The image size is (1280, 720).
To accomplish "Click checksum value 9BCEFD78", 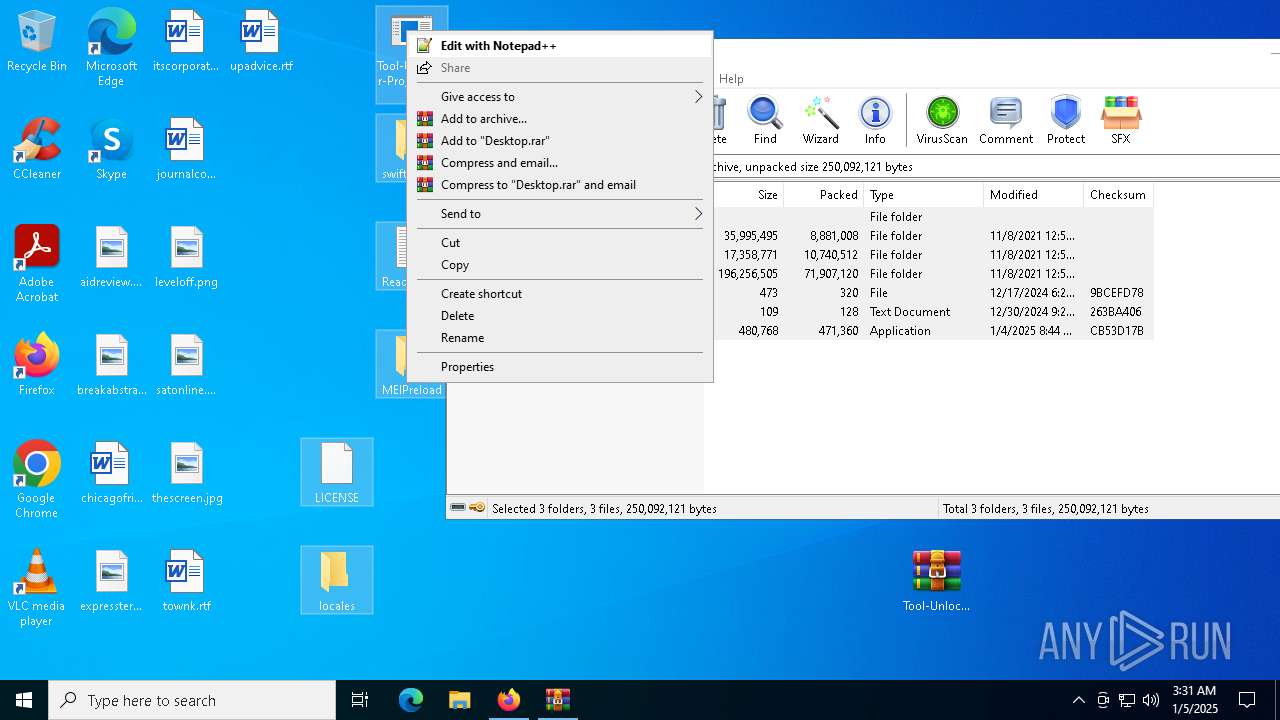I will [x=1116, y=293].
